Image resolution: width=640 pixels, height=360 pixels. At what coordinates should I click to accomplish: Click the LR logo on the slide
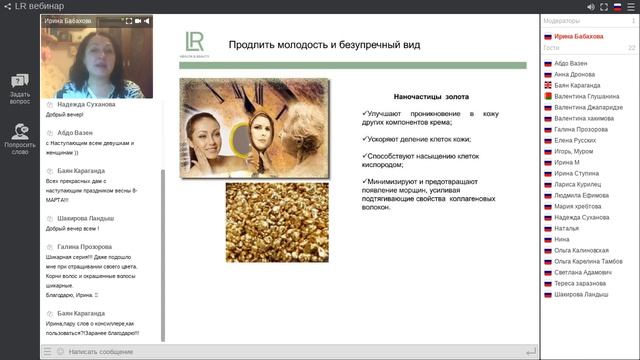[x=194, y=44]
